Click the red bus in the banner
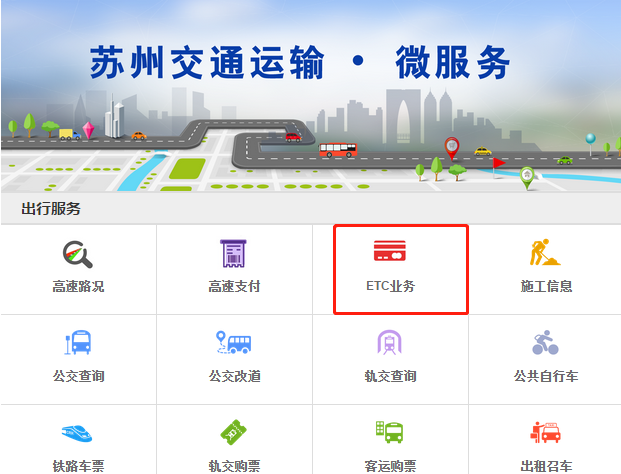Viewport: 621px width, 474px height. 338,150
